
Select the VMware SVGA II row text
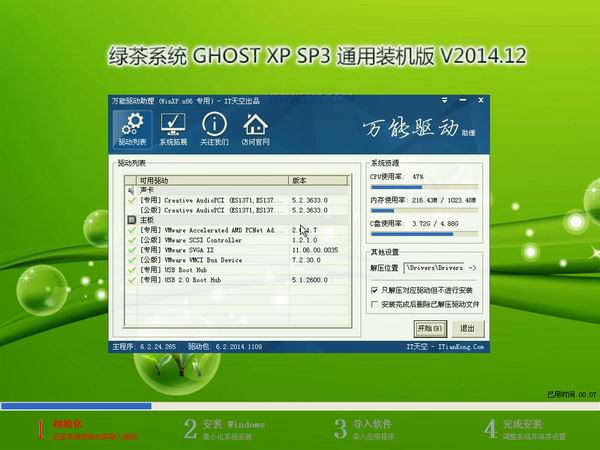coord(176,250)
